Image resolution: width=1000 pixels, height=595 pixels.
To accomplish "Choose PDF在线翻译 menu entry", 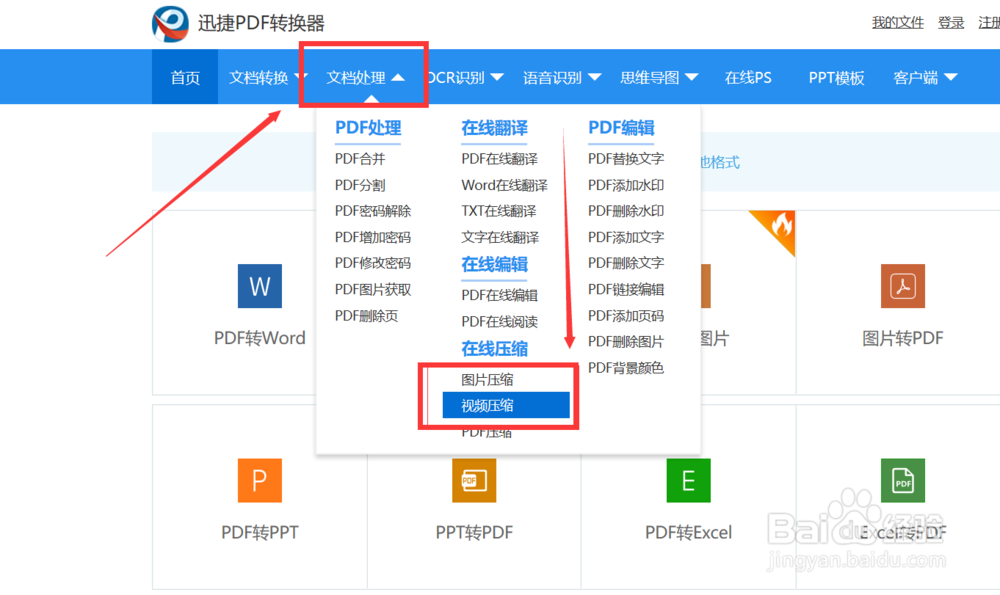I will (x=499, y=159).
